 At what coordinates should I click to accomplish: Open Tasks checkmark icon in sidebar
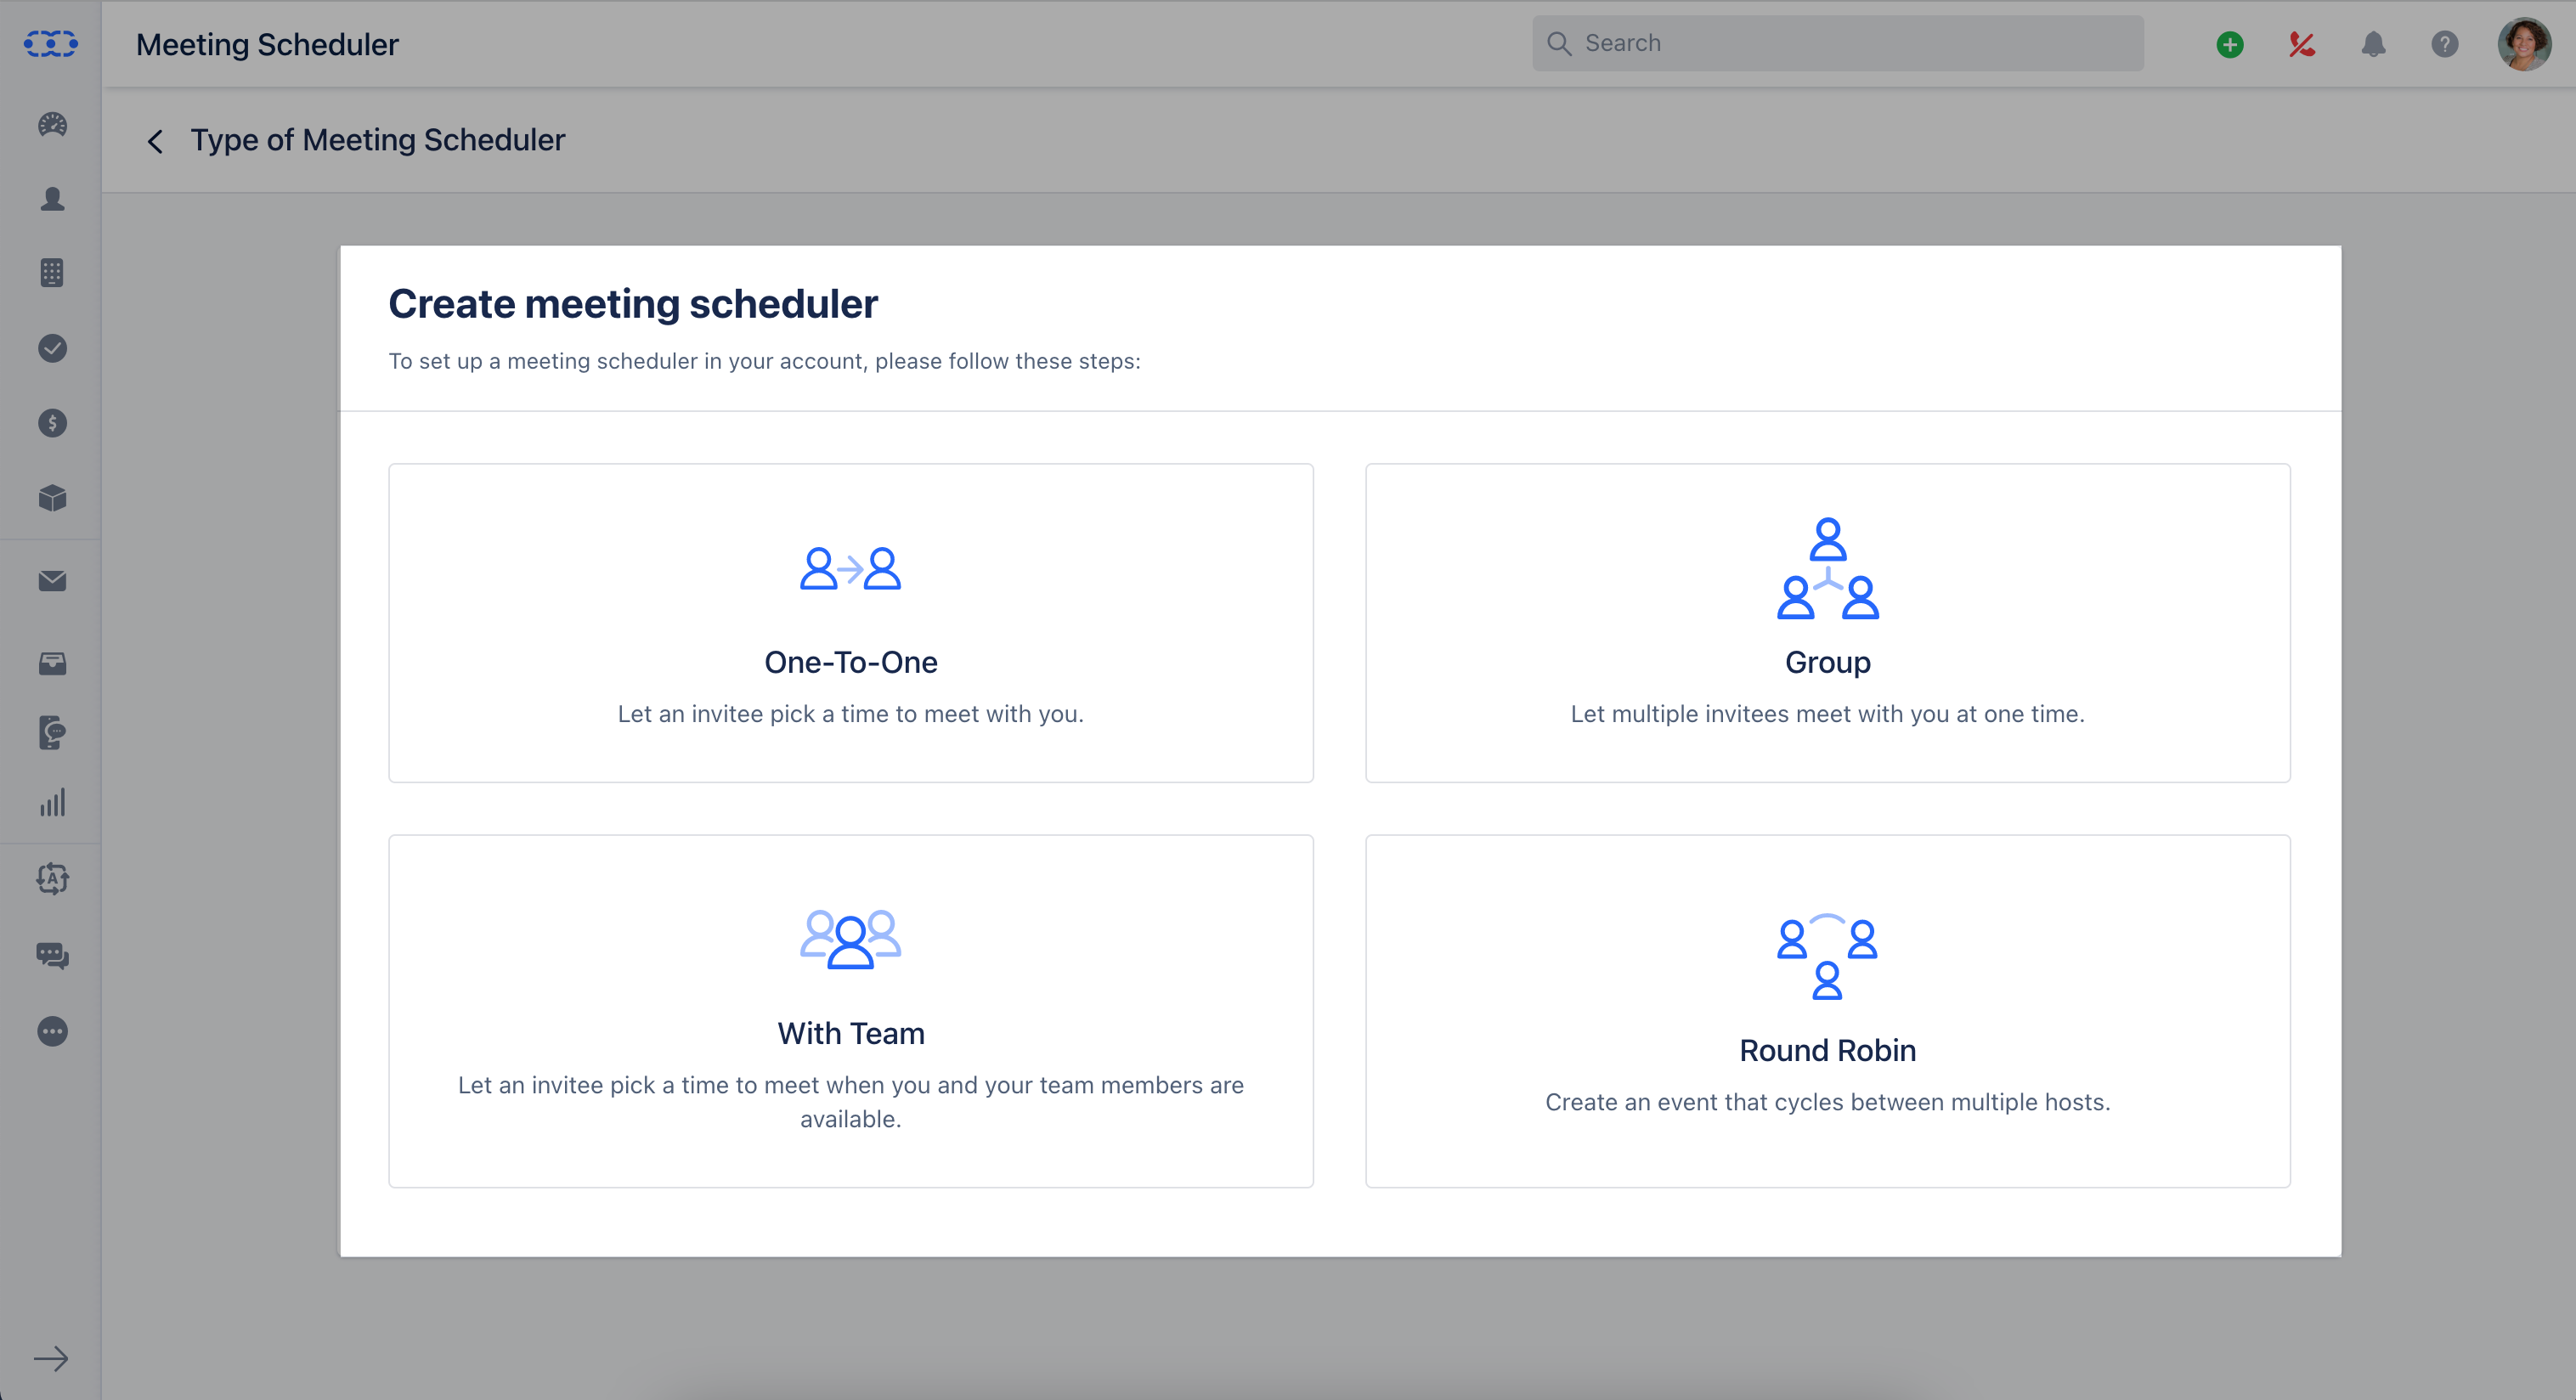click(52, 348)
